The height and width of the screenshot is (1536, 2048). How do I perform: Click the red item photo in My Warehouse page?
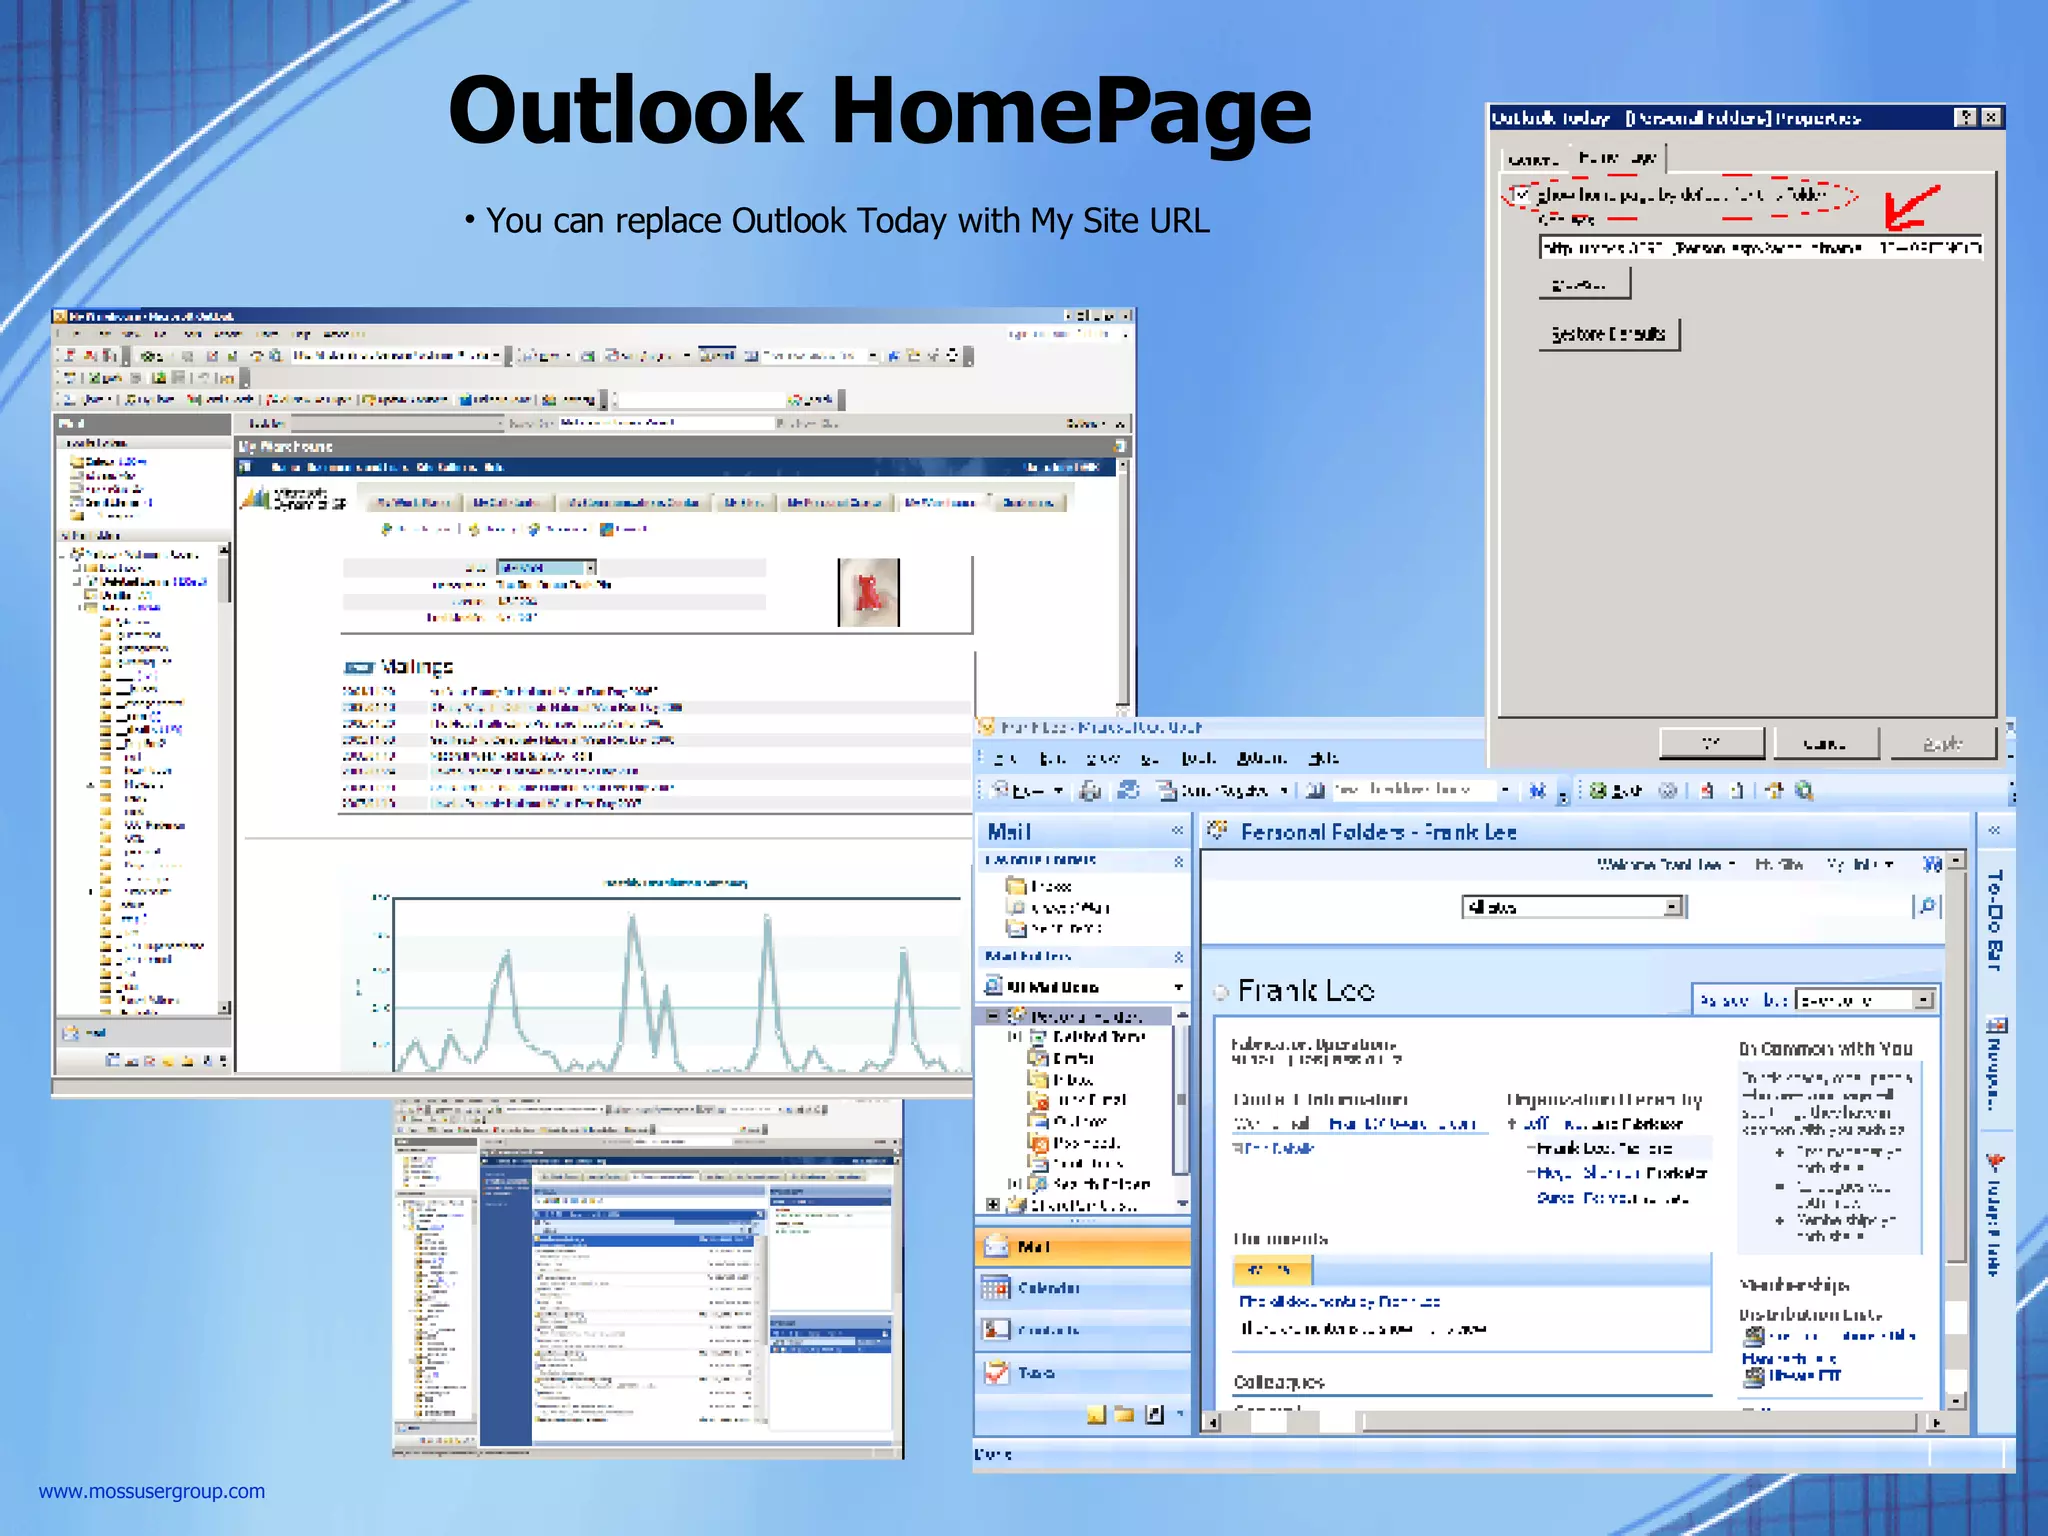[868, 593]
